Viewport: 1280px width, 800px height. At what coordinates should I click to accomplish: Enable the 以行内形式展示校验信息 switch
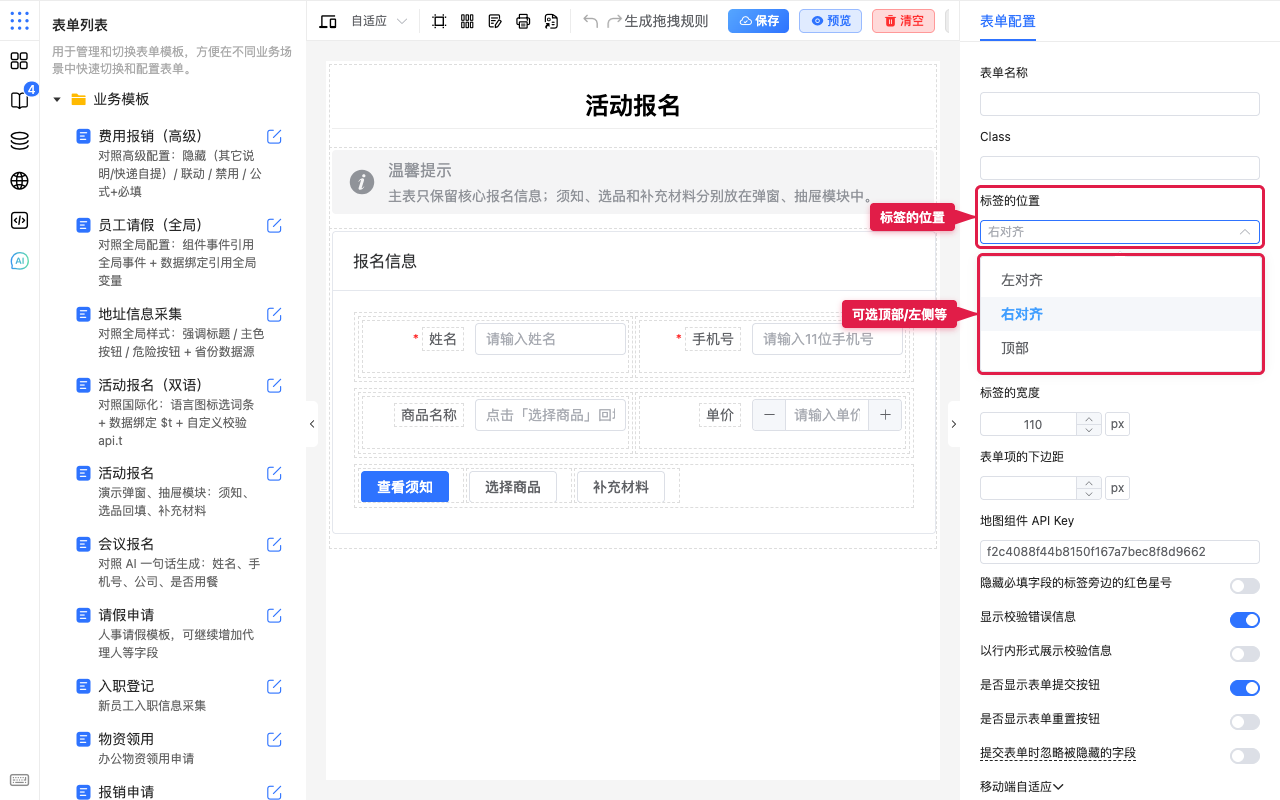[x=1245, y=654]
